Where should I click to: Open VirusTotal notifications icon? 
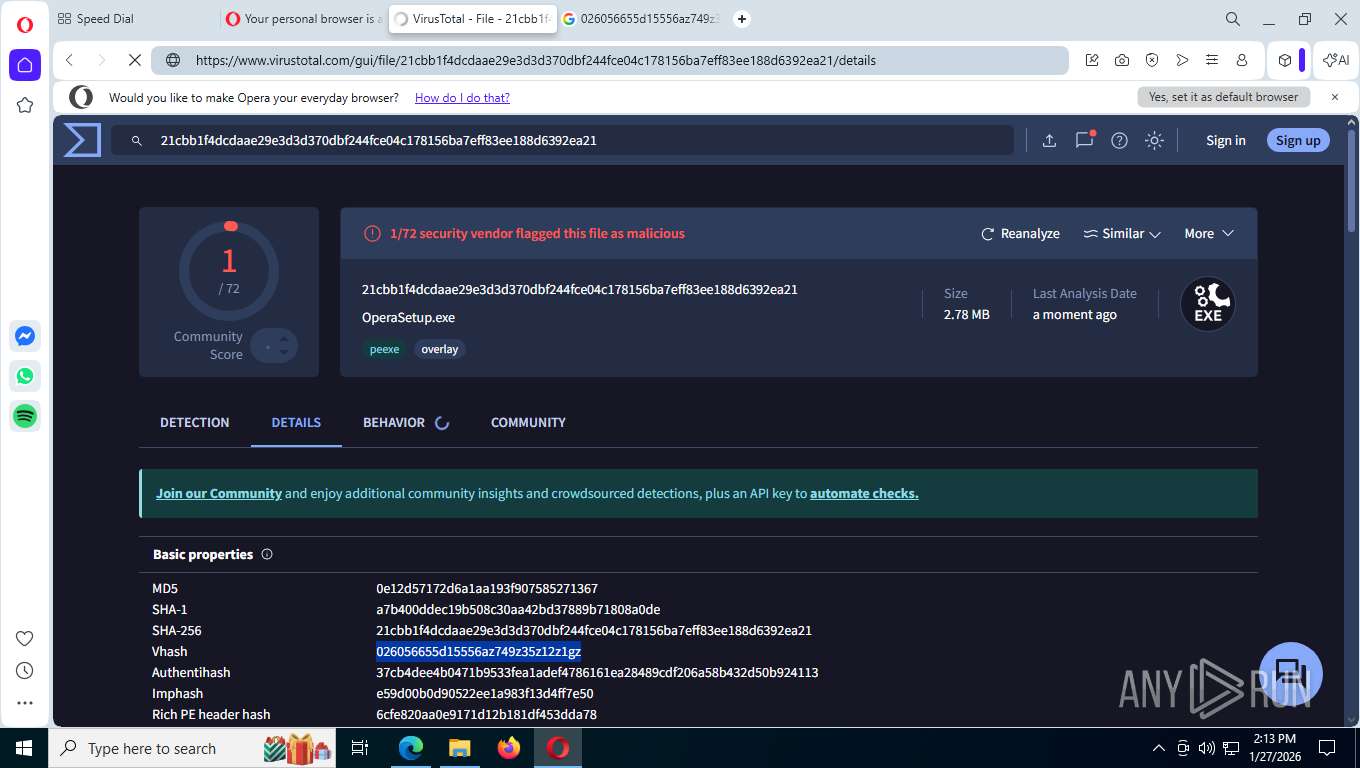click(1085, 140)
